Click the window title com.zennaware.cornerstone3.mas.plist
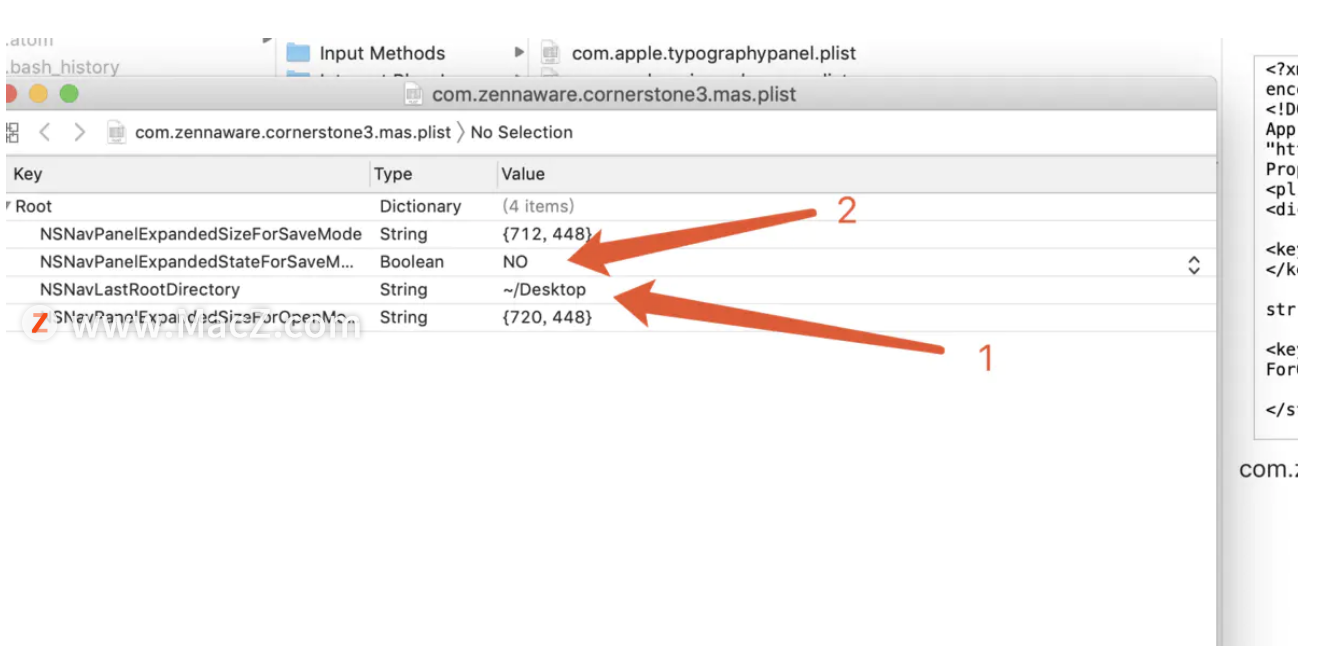This screenshot has height=646, width=1324. click(x=614, y=94)
